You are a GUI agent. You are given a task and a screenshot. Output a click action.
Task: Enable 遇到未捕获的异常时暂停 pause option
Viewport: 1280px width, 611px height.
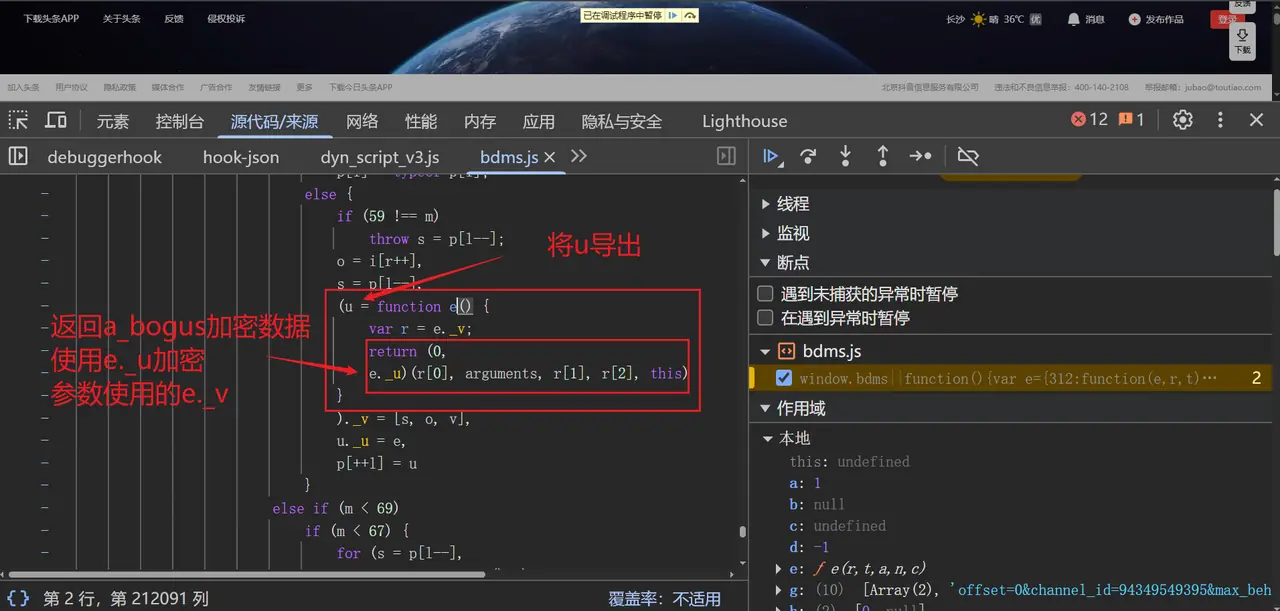pos(765,293)
